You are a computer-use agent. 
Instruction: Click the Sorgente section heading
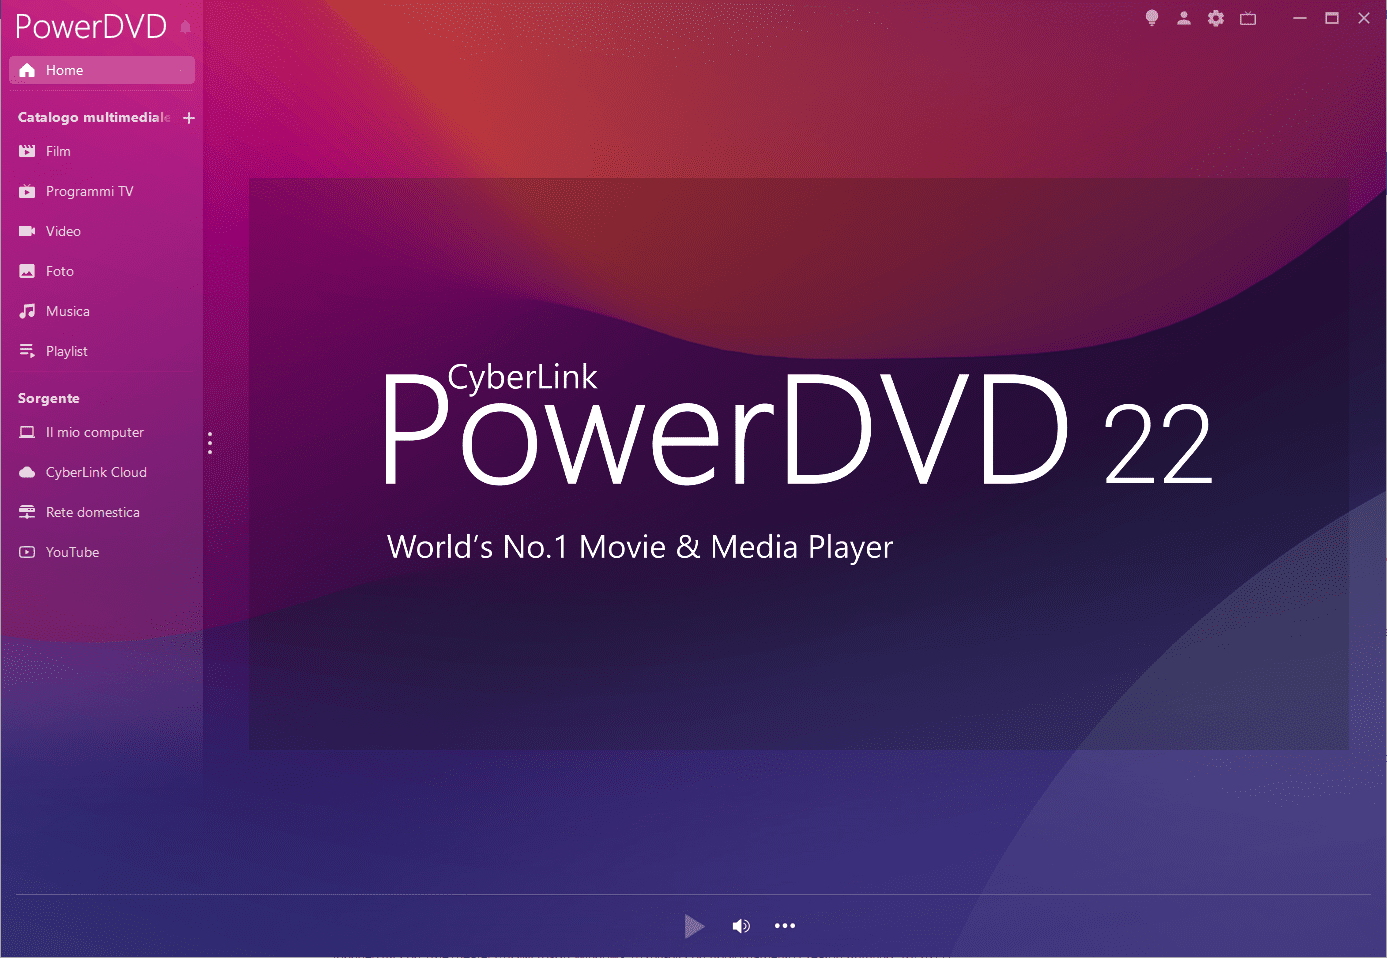pos(49,398)
